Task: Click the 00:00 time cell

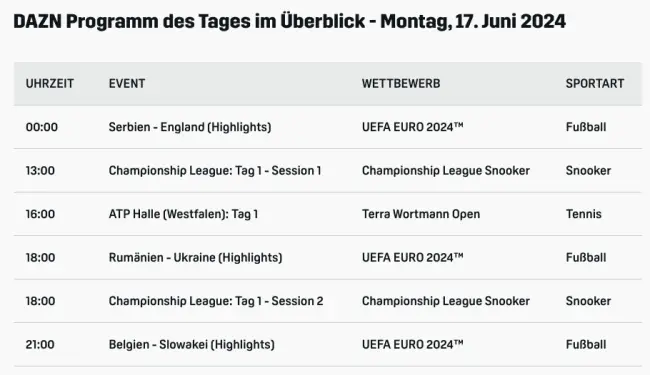Action: pos(42,127)
